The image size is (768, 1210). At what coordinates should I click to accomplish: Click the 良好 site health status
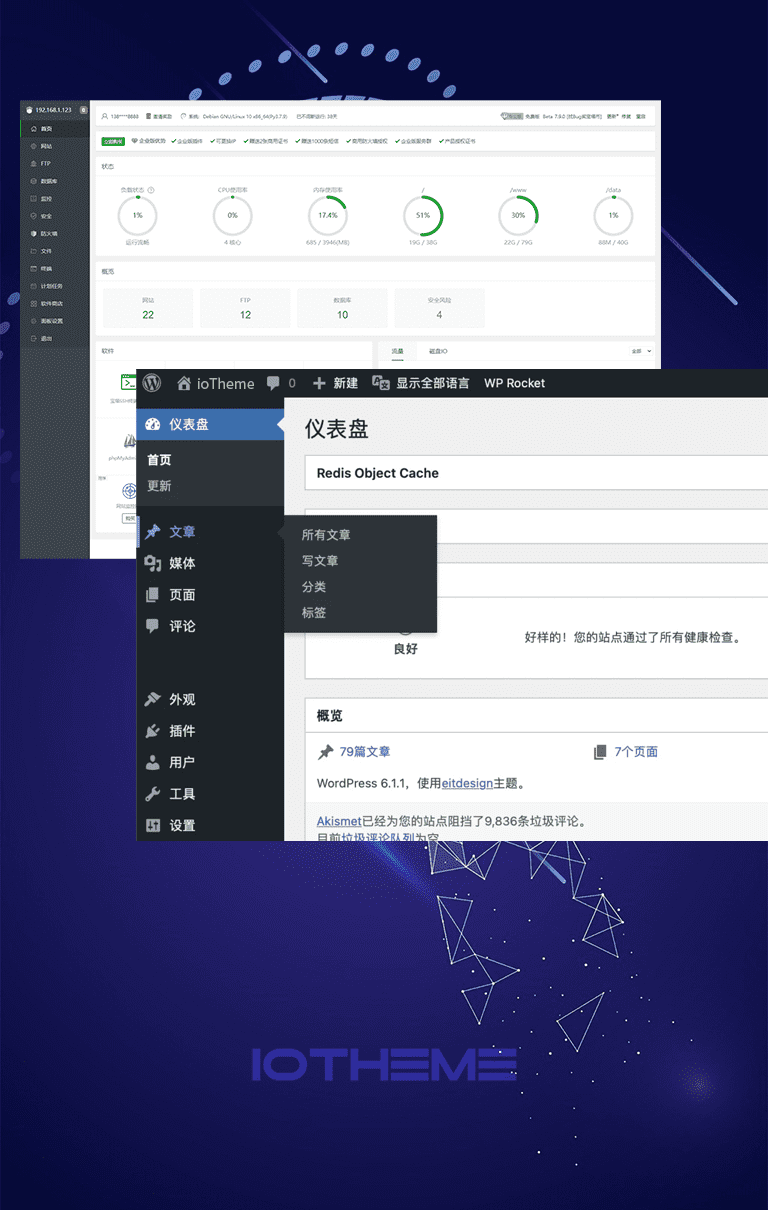pos(406,648)
